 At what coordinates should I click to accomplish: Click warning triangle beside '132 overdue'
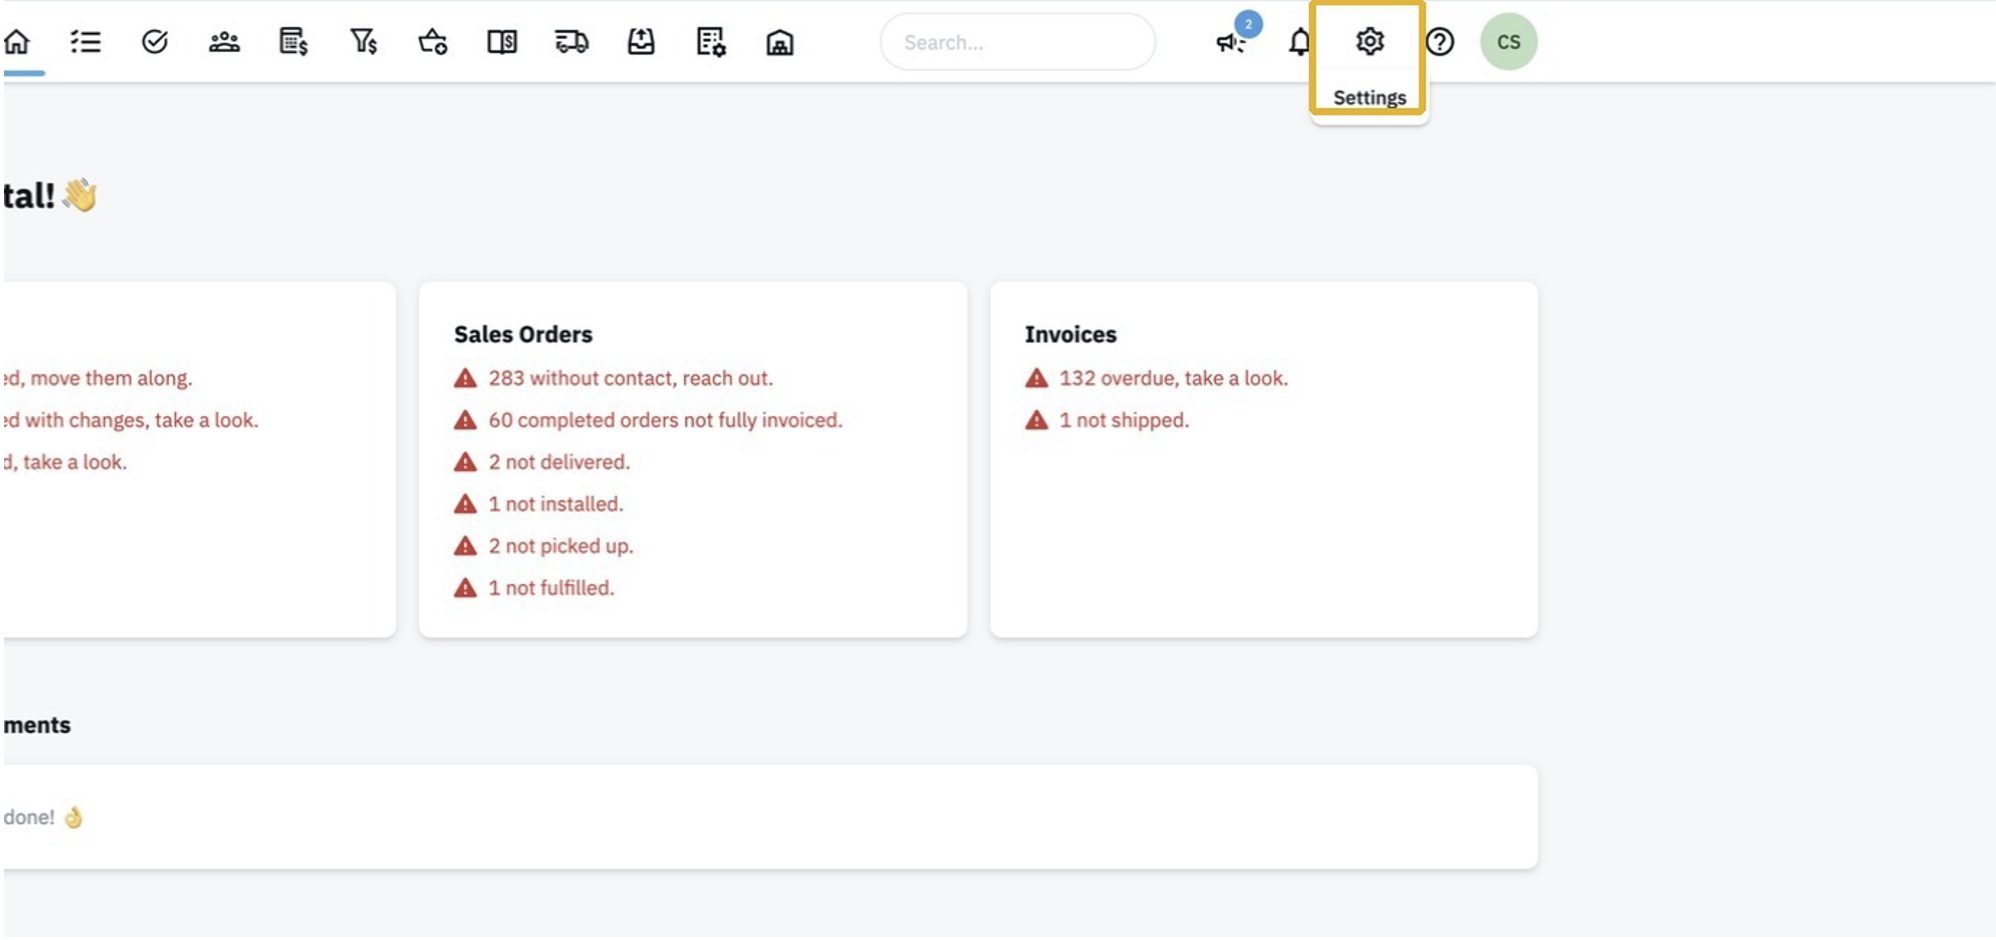click(1036, 378)
